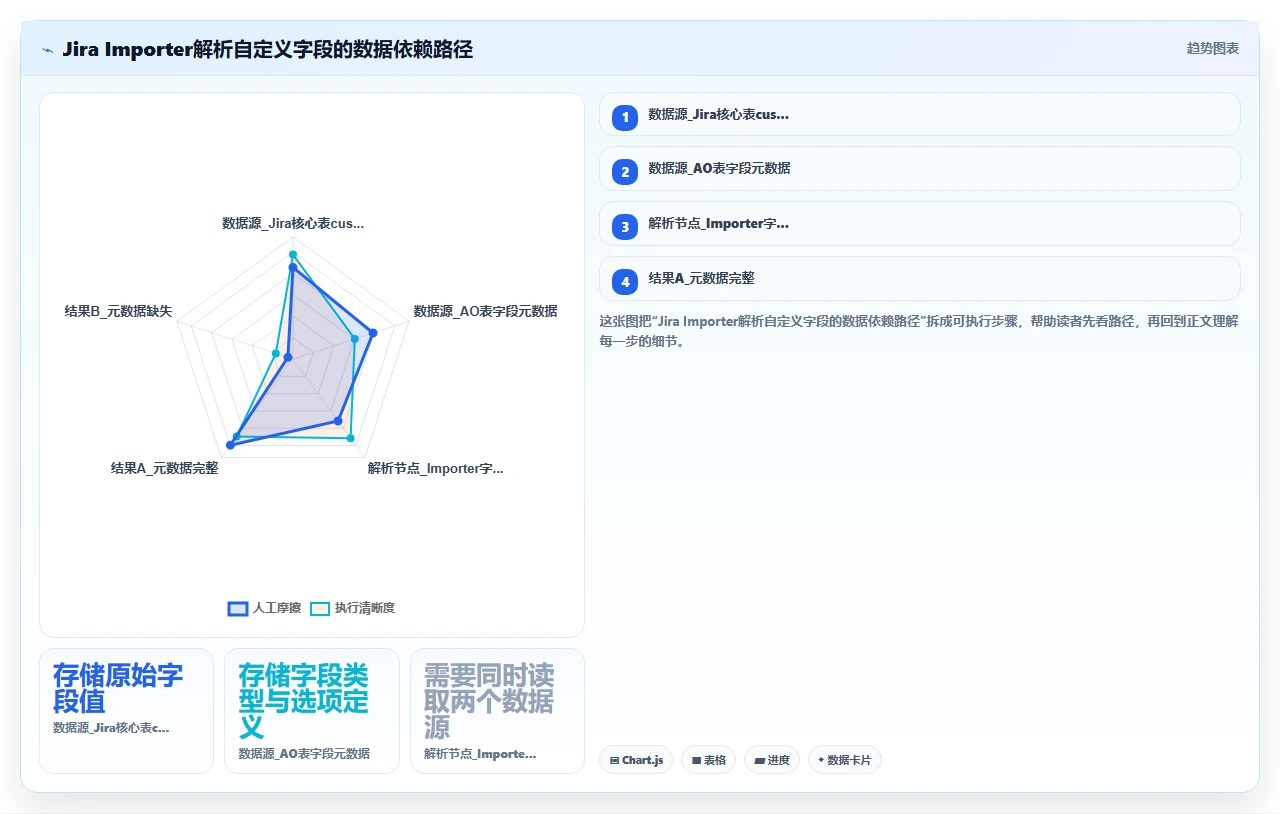Click the 表格 tag
1280x814 pixels.
tap(708, 760)
